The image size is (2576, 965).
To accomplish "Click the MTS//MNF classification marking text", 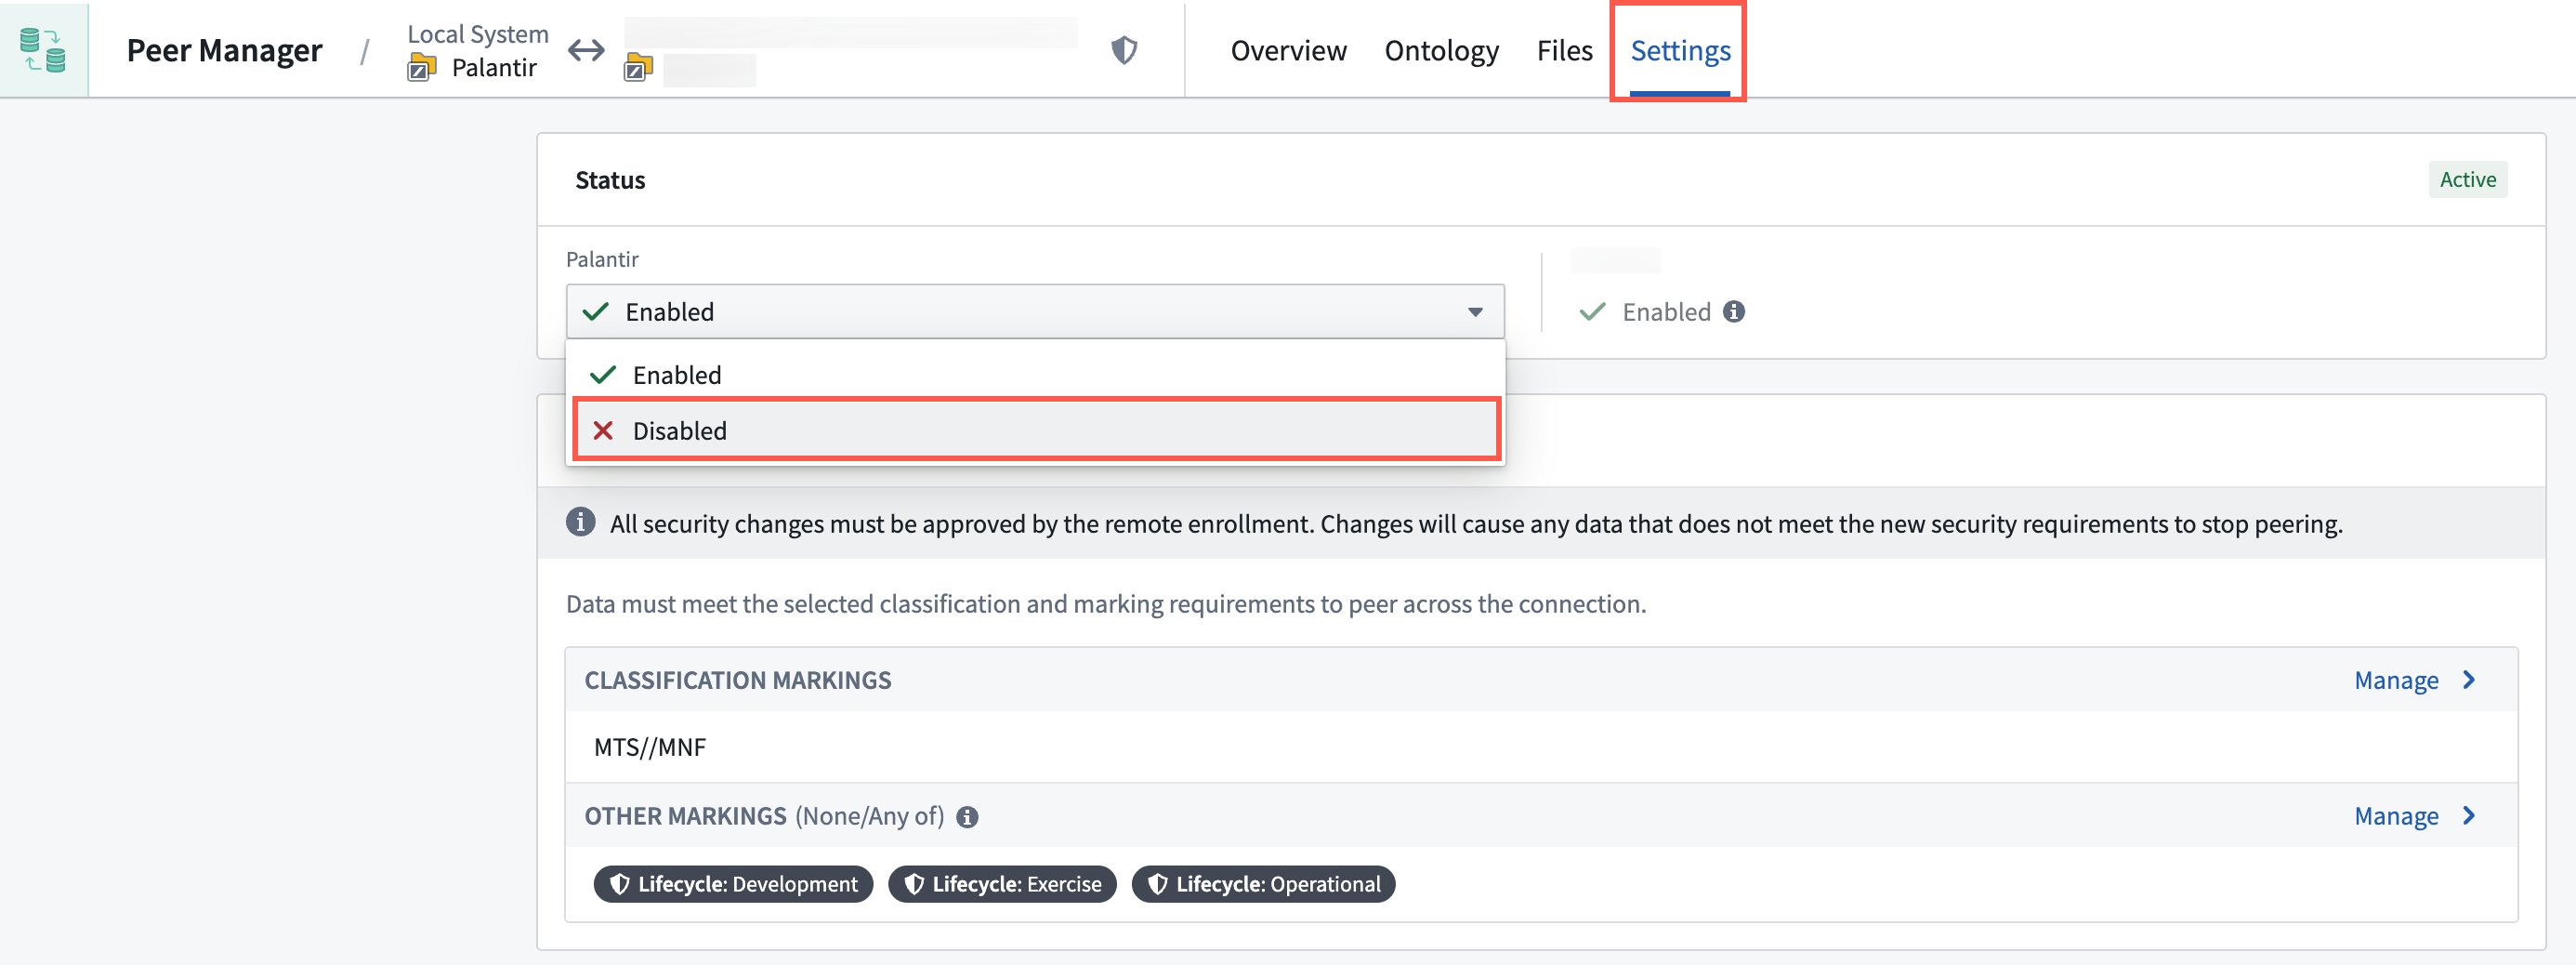I will [650, 747].
